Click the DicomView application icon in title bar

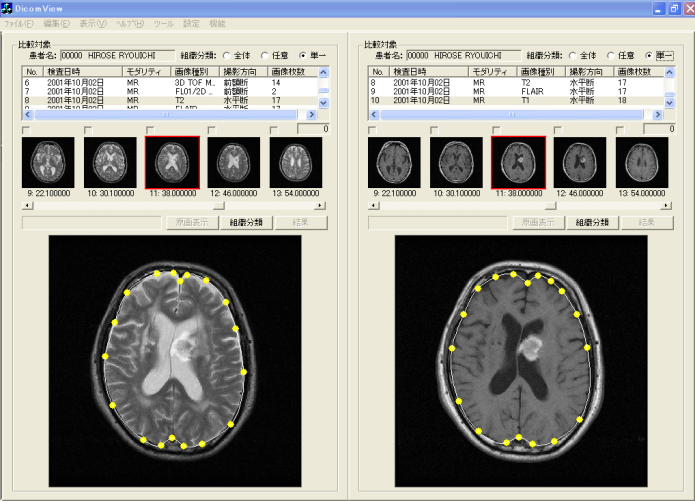[8, 8]
